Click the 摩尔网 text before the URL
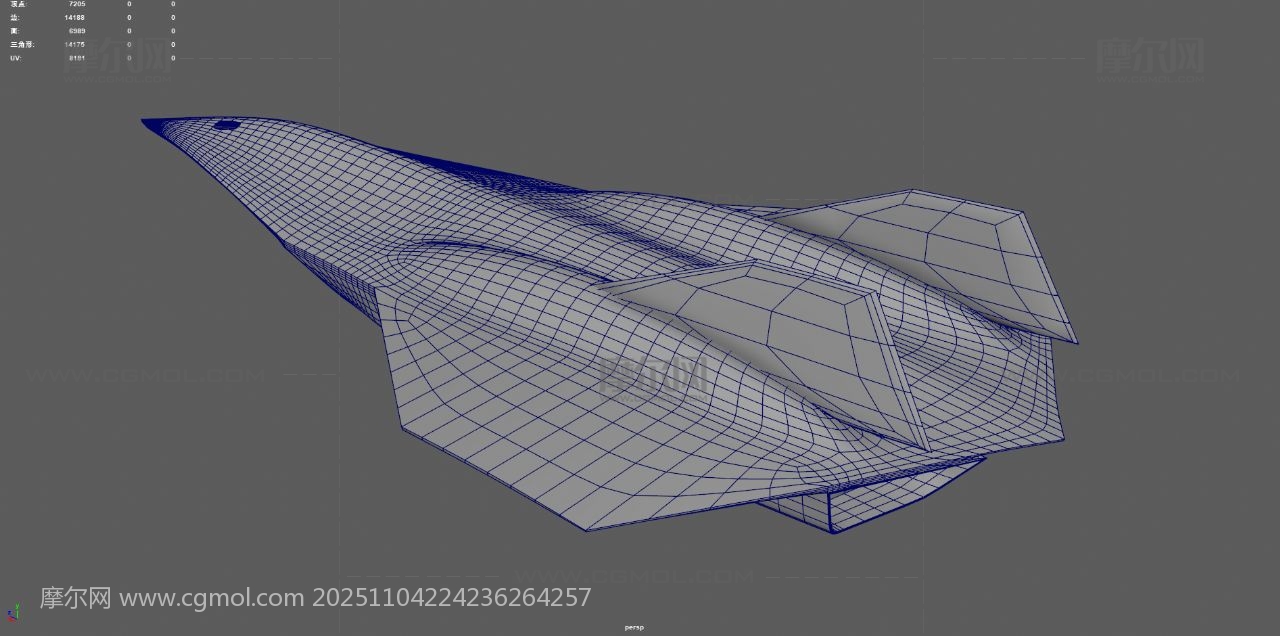1280x636 pixels. [x=75, y=598]
